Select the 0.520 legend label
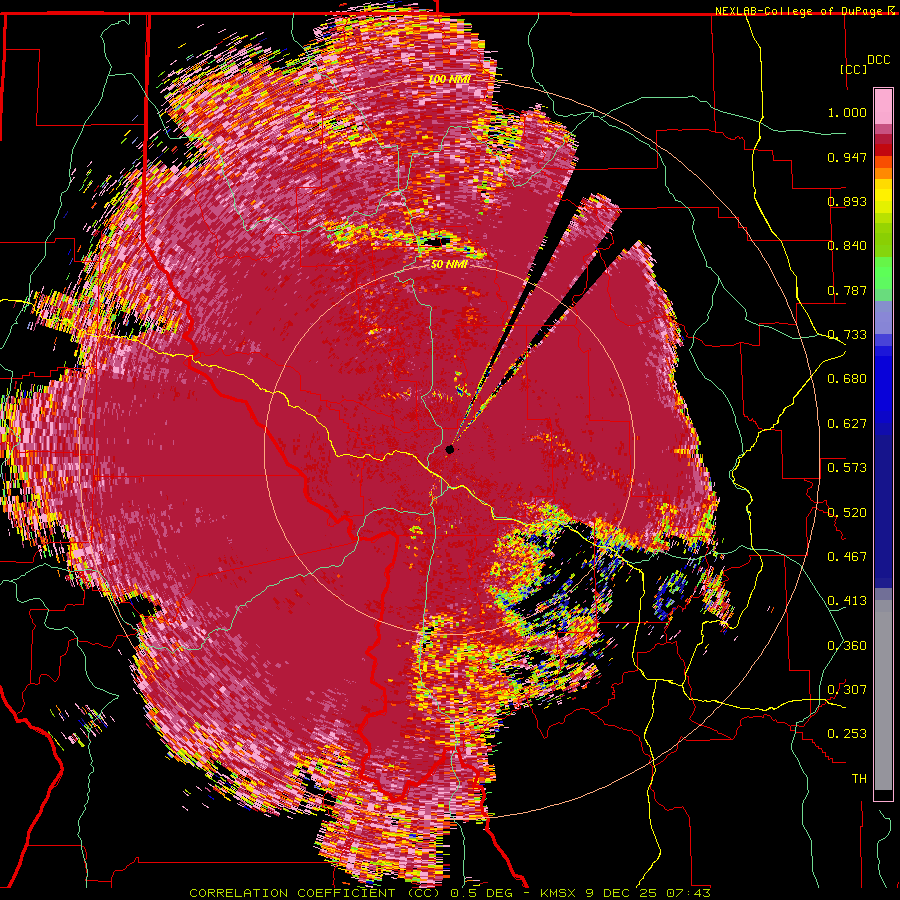 [x=847, y=513]
